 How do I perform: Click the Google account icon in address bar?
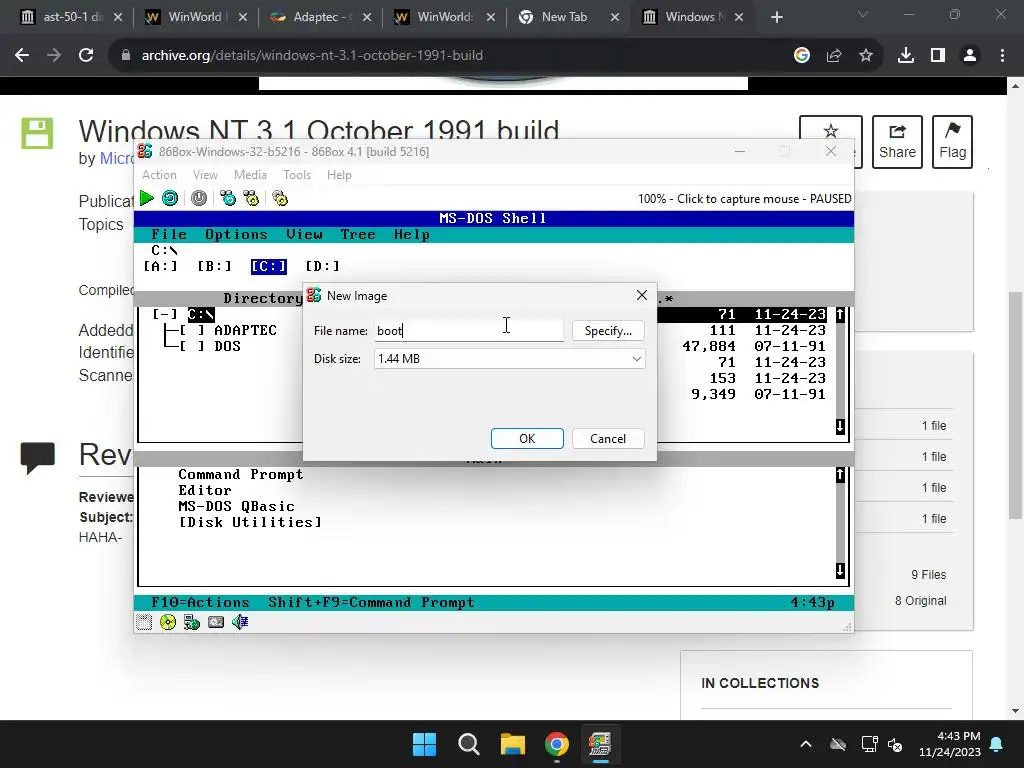coord(802,56)
